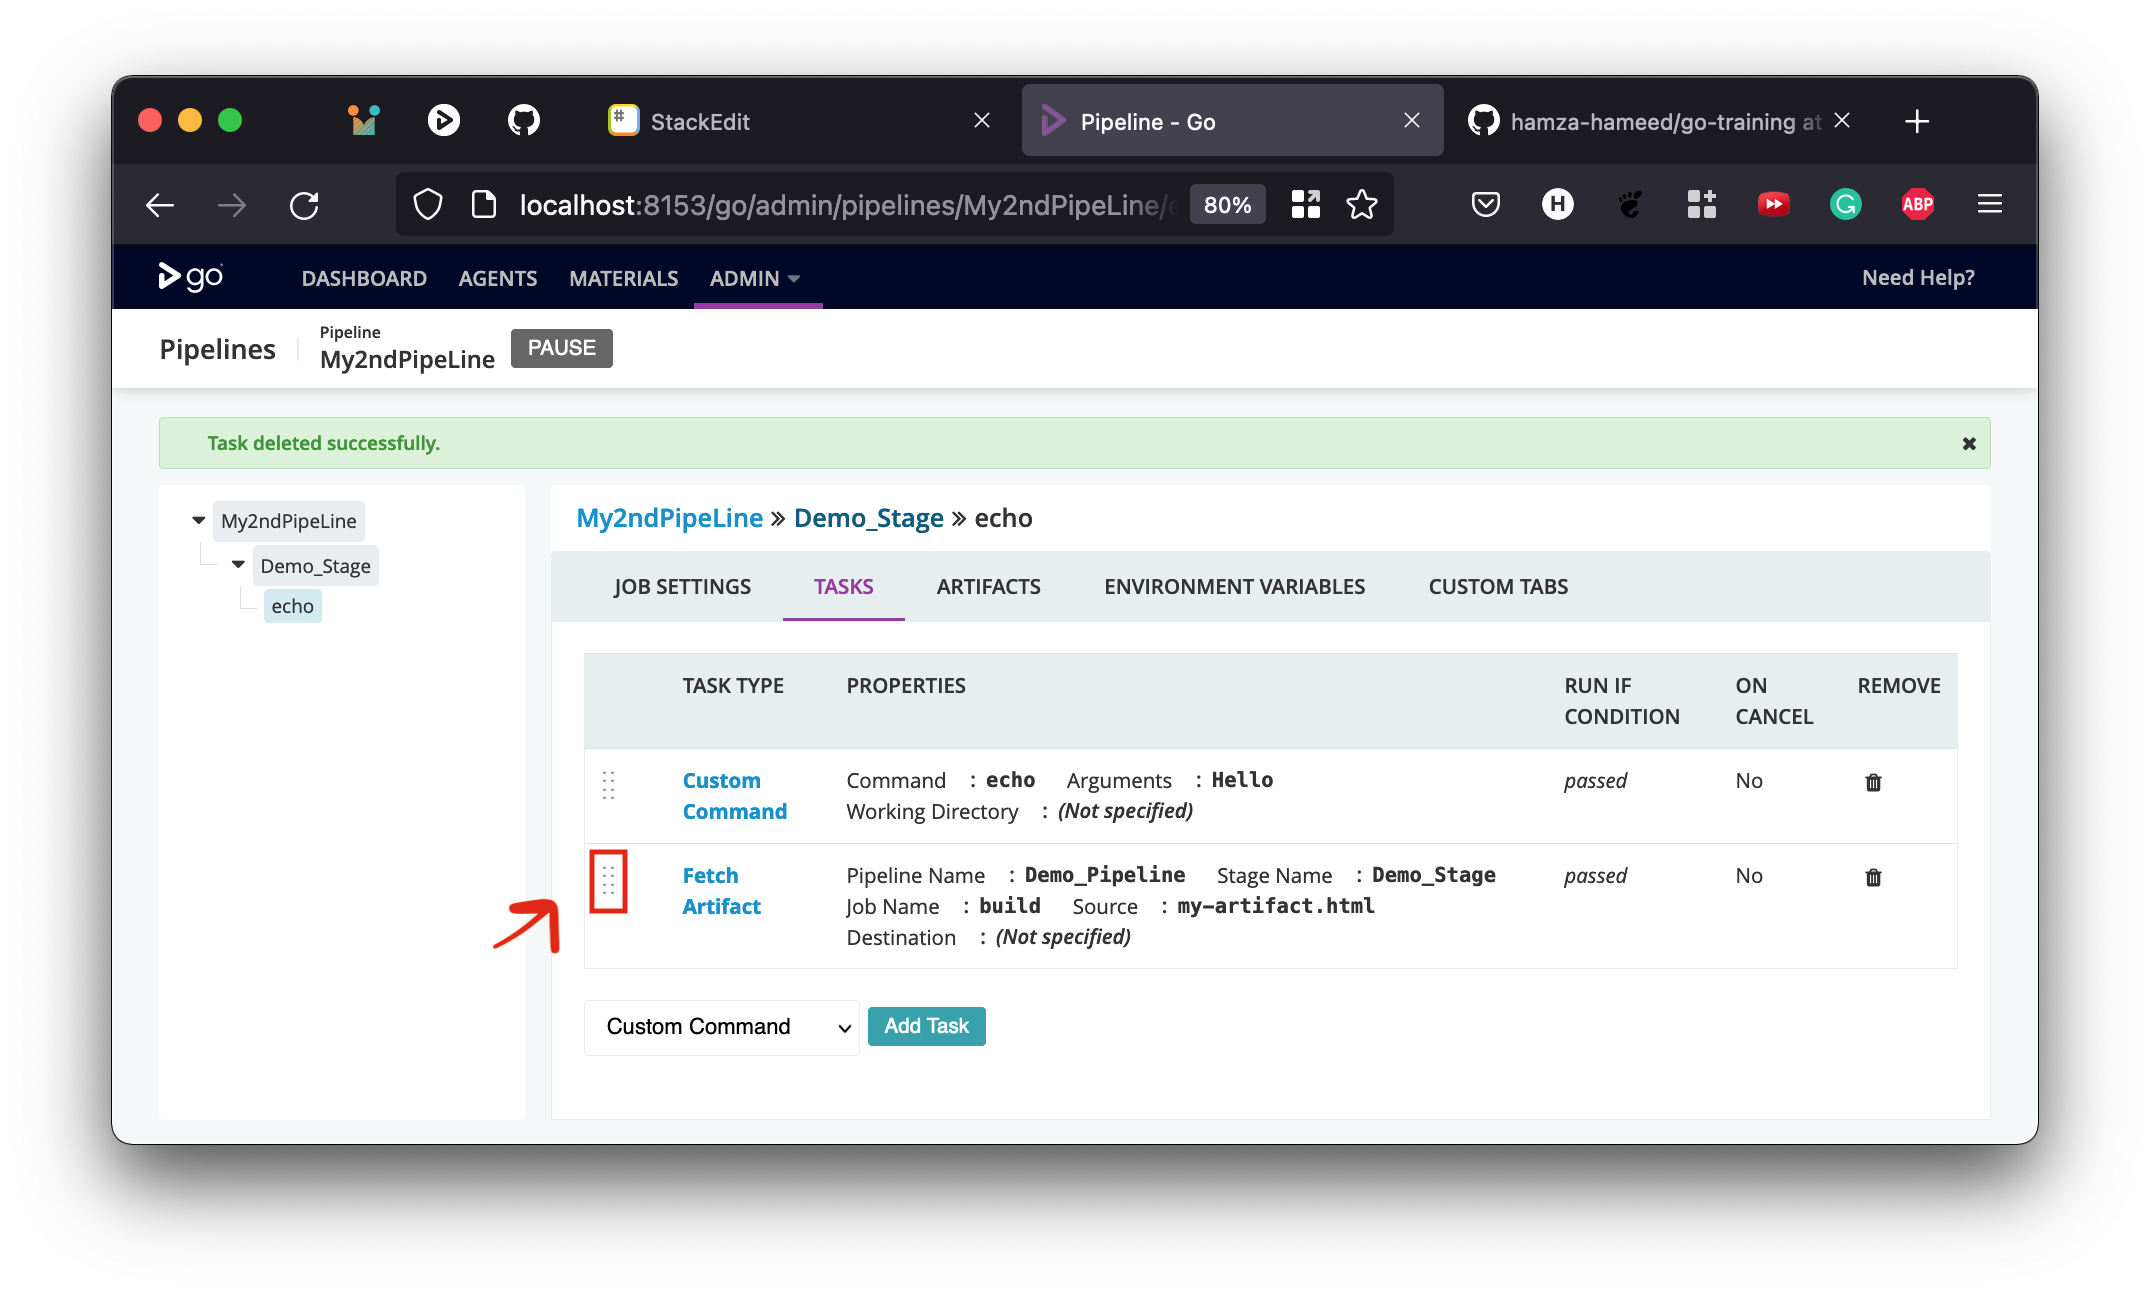Click the GoCD logo in the top navigation
Image resolution: width=2150 pixels, height=1292 pixels.
click(189, 277)
